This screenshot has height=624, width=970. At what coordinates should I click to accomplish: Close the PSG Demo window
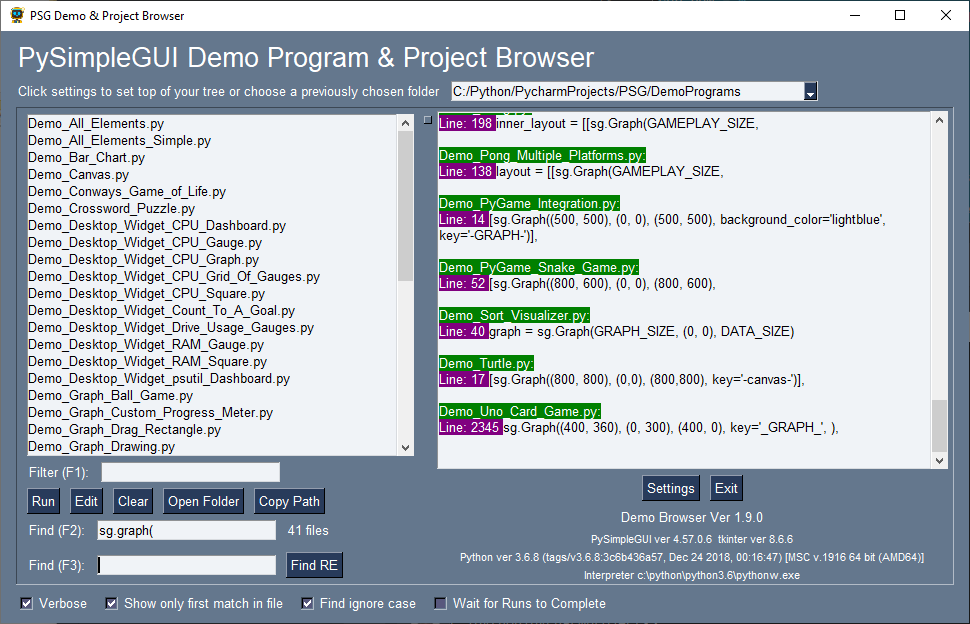point(946,15)
